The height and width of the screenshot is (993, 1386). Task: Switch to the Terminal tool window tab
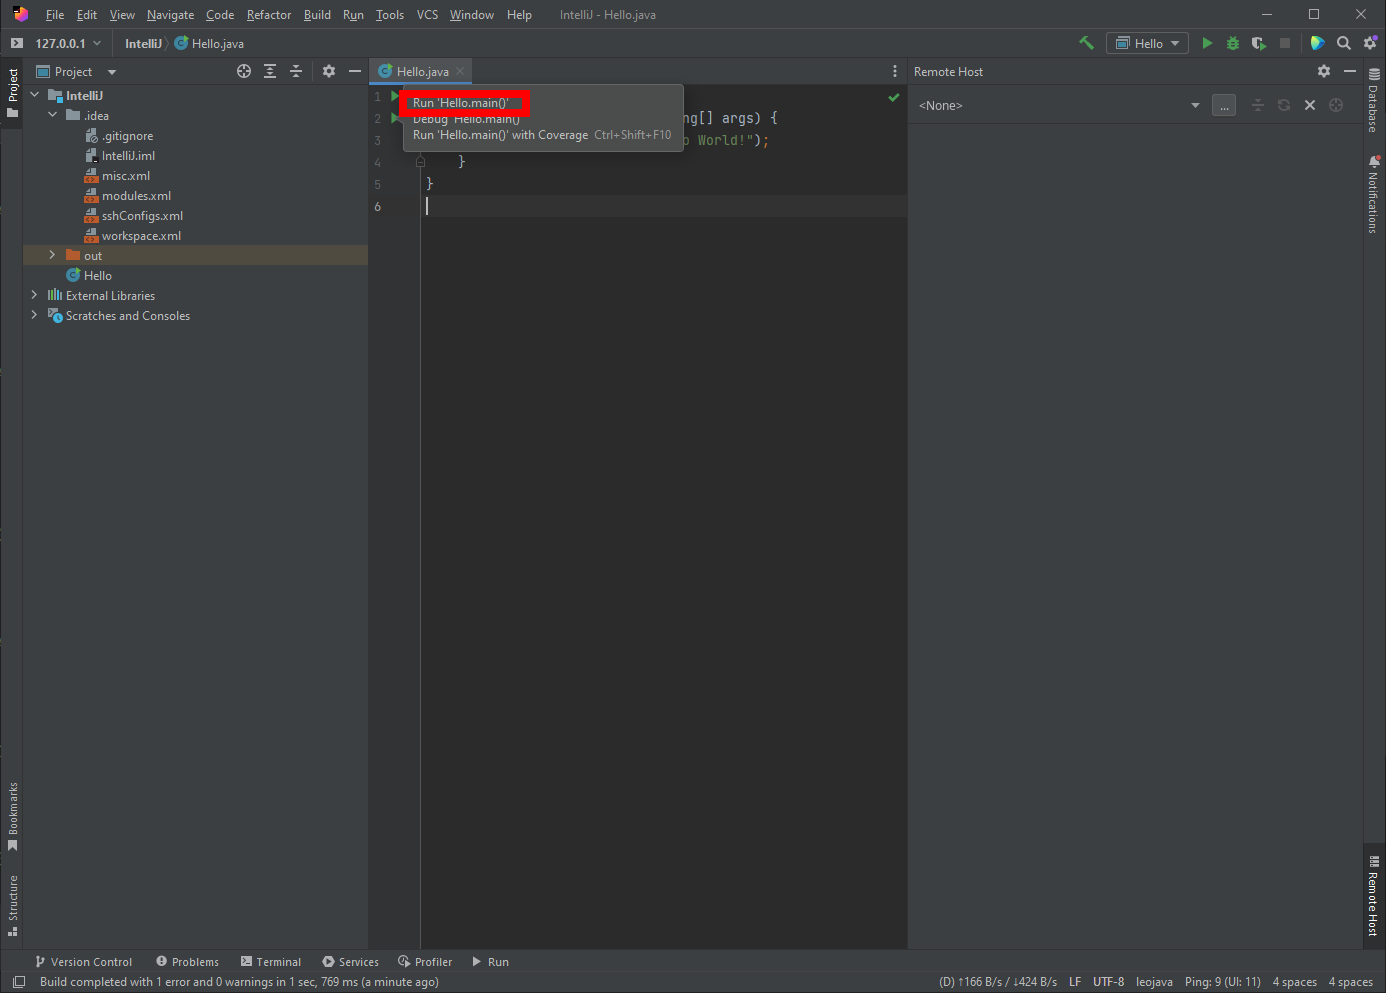point(270,961)
